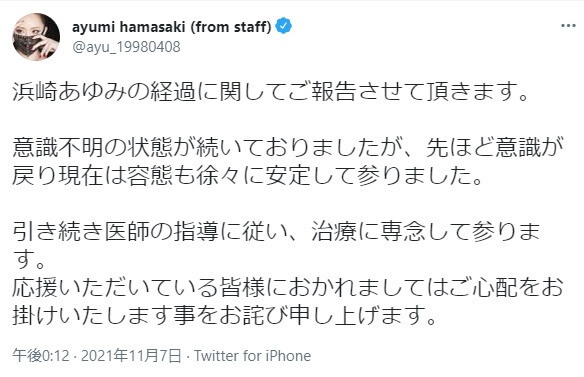This screenshot has width=584, height=377.
Task: Open ayumi hamasaki's profile avatar
Action: tap(36, 37)
